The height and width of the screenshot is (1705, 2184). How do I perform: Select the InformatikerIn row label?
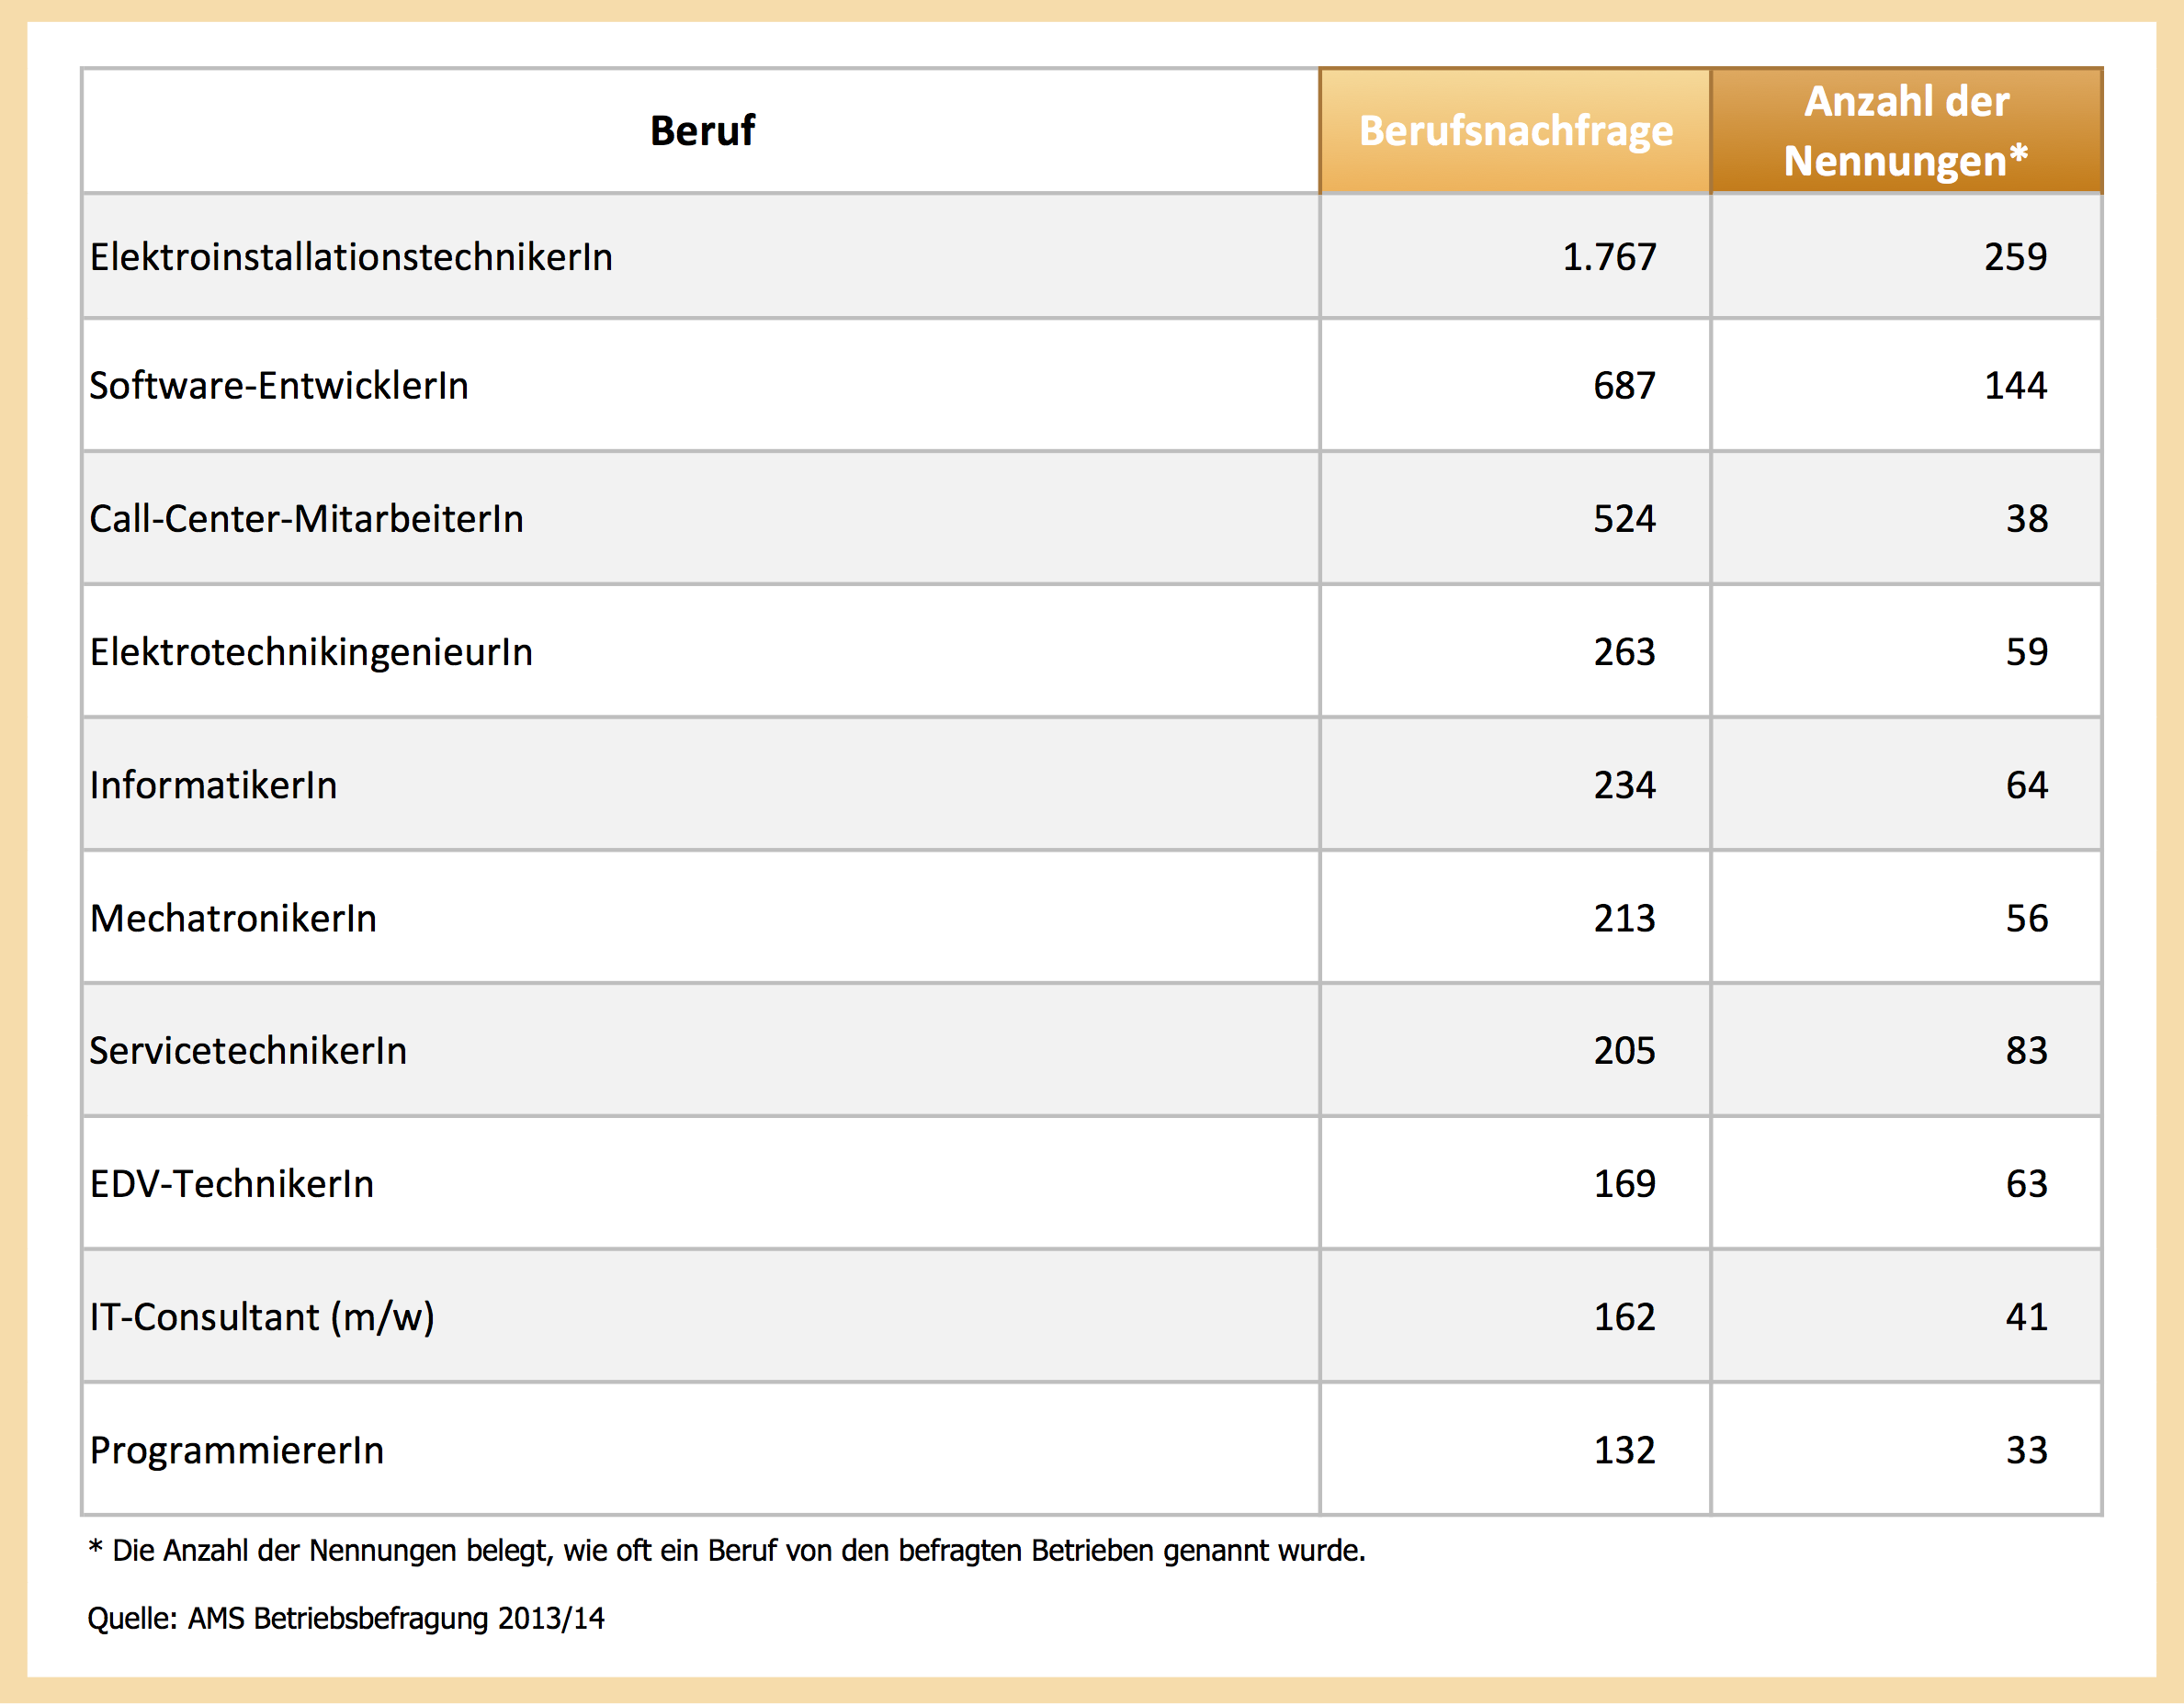213,785
